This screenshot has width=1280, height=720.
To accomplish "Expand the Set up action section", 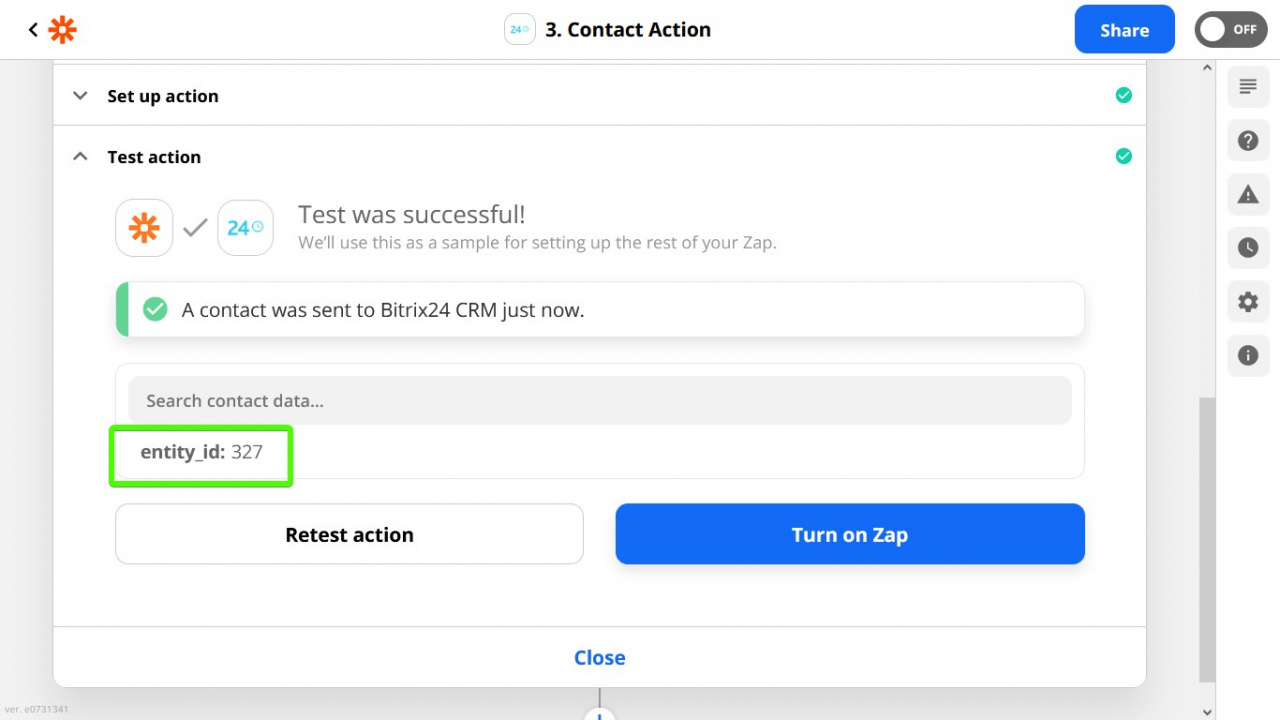I will click(x=600, y=96).
